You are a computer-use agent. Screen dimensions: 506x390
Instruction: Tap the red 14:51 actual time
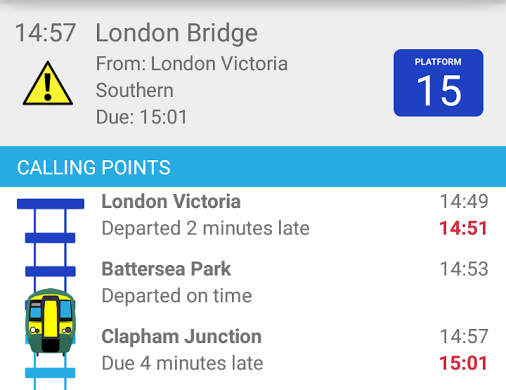coord(463,228)
